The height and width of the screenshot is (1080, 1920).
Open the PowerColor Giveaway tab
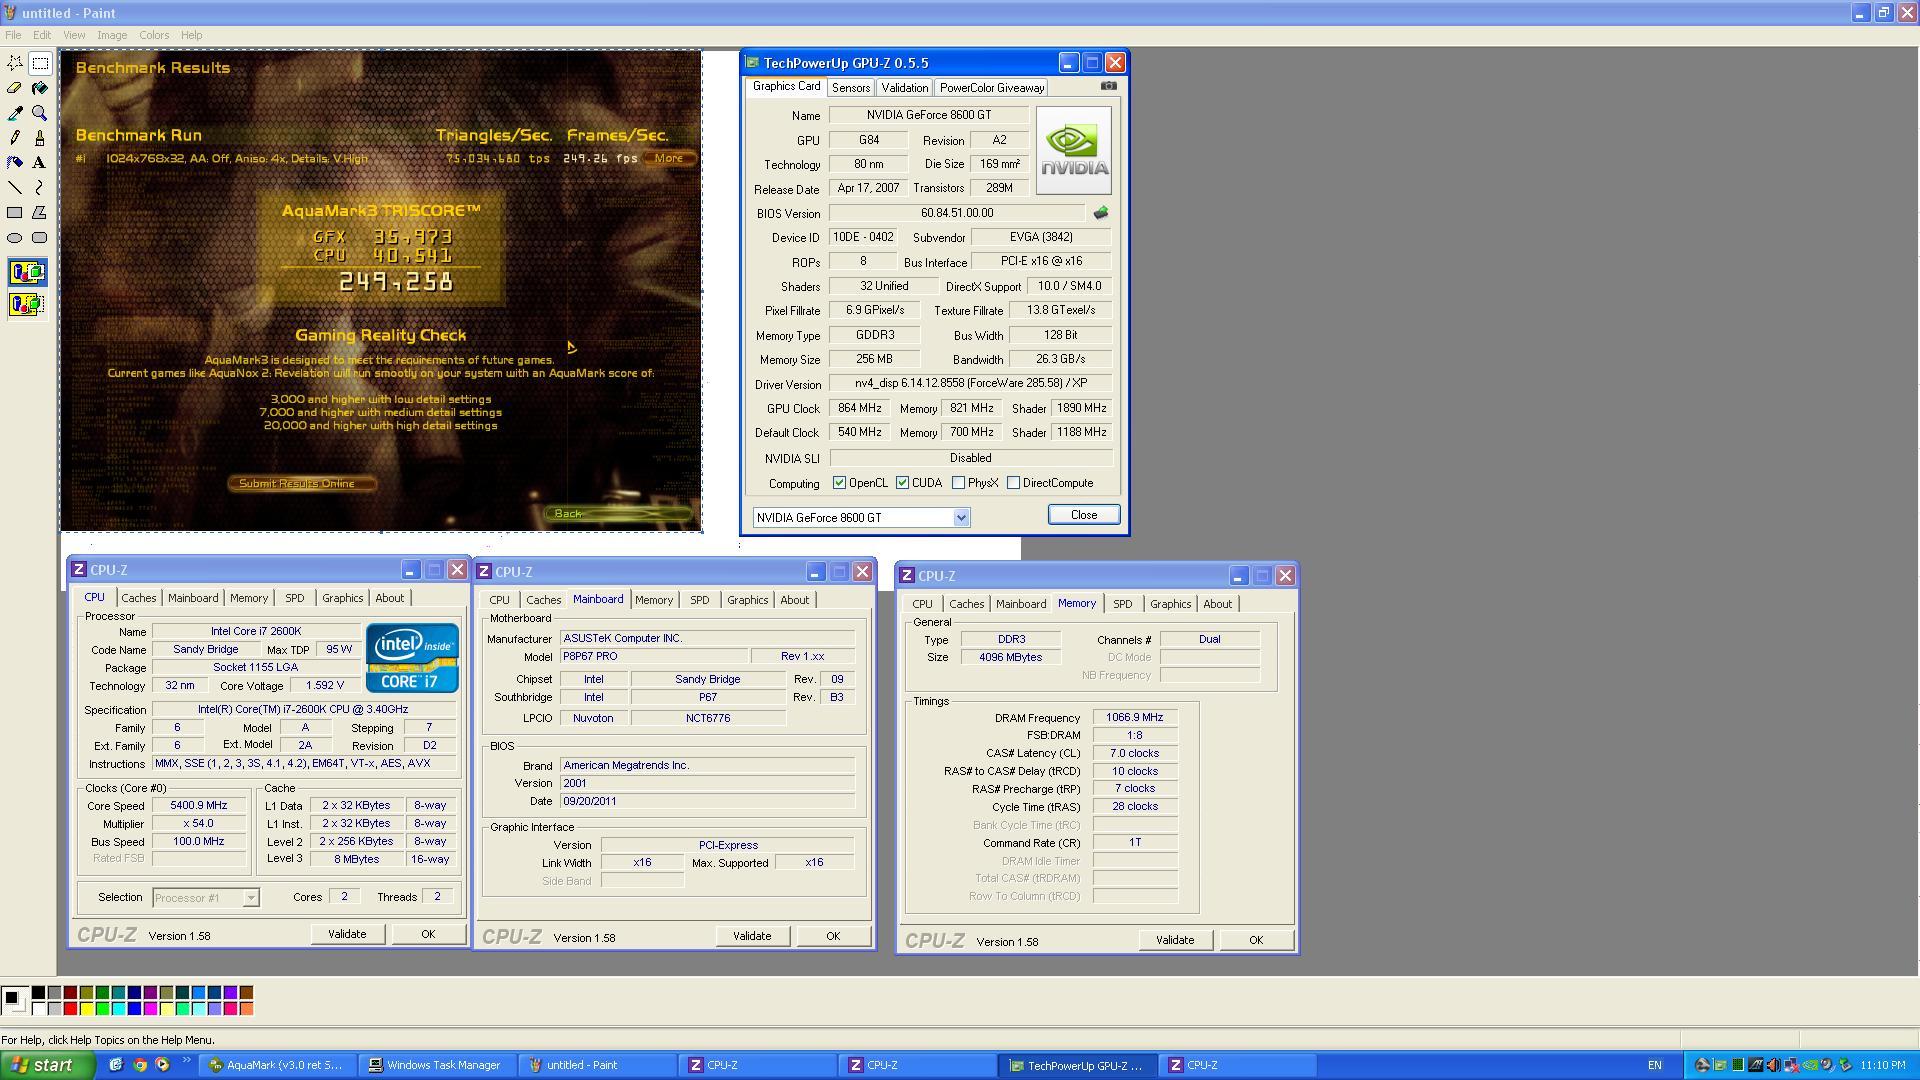(992, 88)
